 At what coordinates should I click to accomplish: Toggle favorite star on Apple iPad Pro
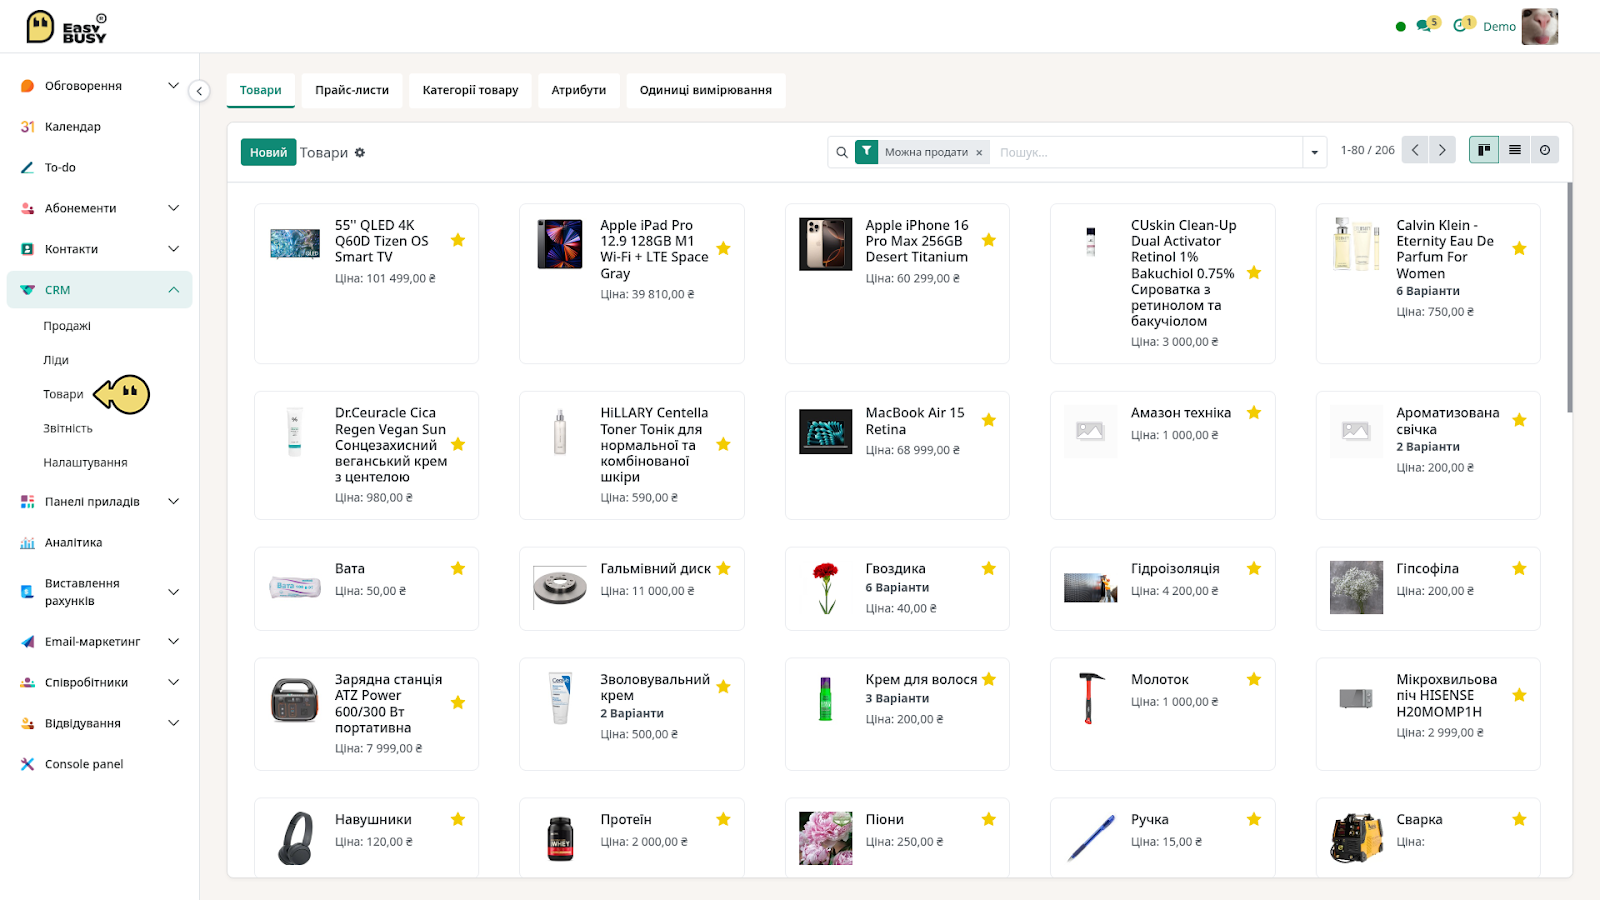[723, 248]
